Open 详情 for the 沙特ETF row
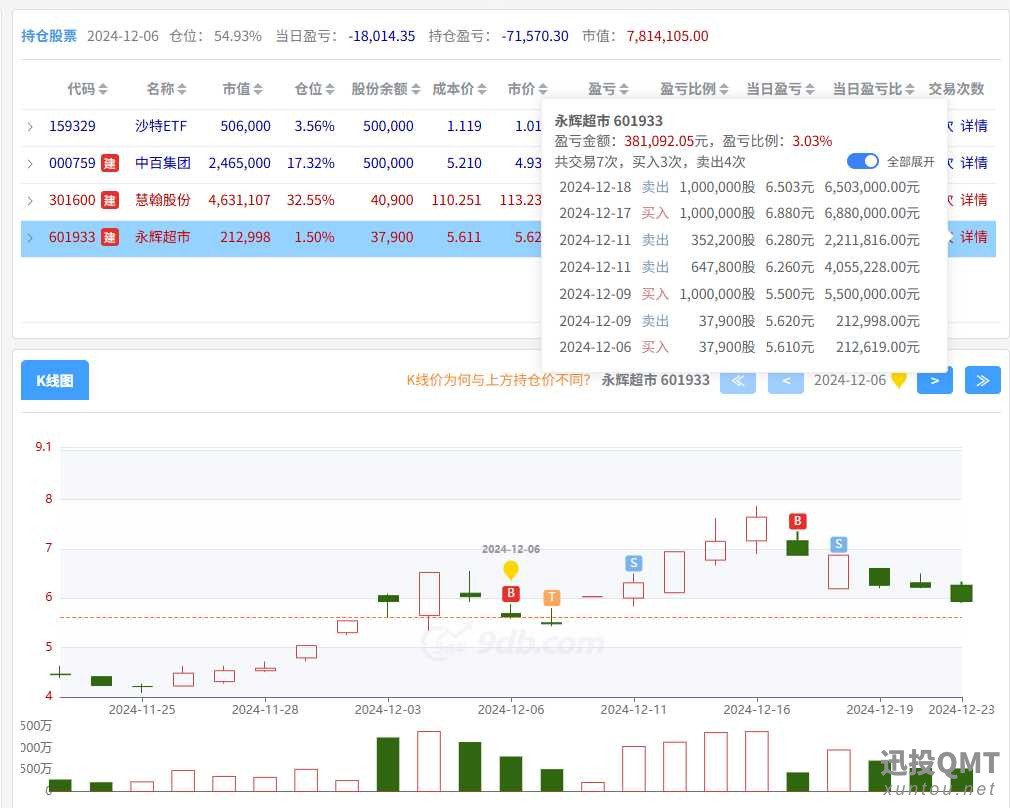Image resolution: width=1010 pixels, height=808 pixels. click(973, 126)
